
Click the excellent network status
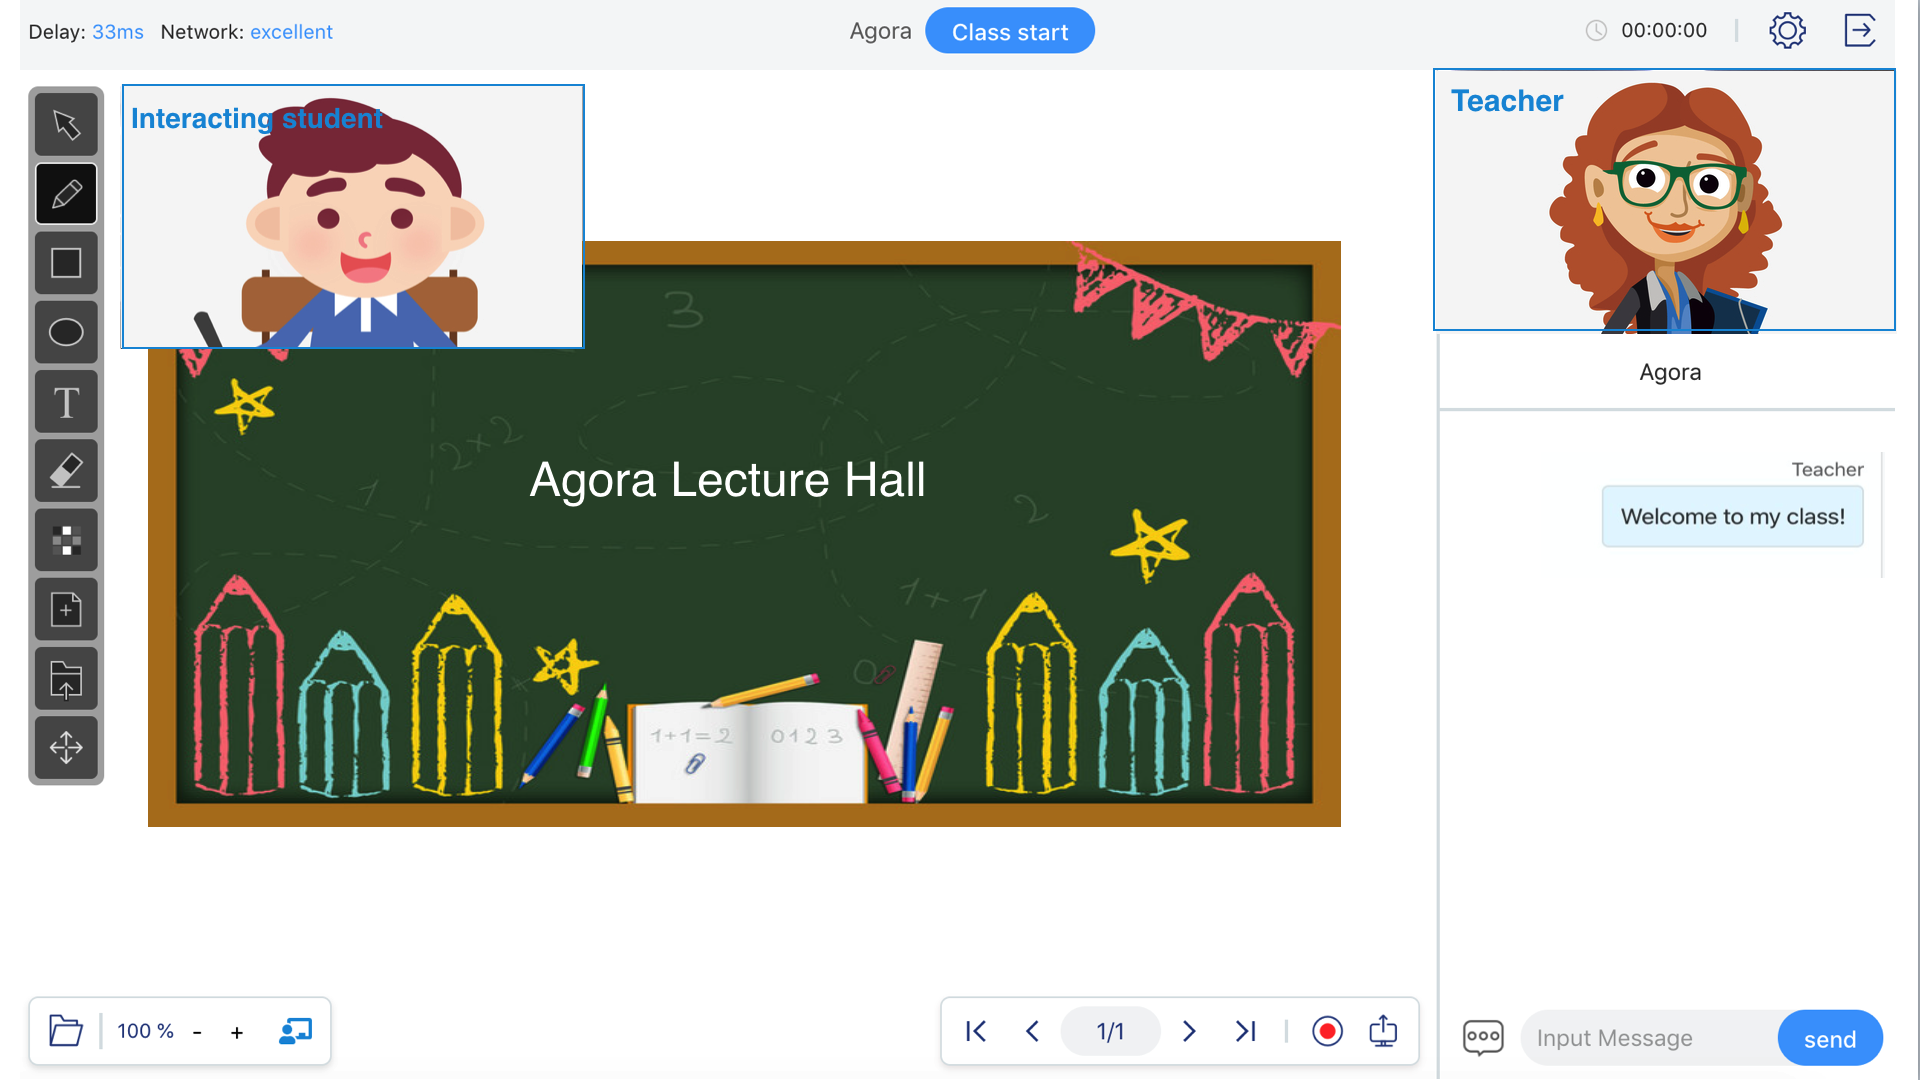pos(291,32)
